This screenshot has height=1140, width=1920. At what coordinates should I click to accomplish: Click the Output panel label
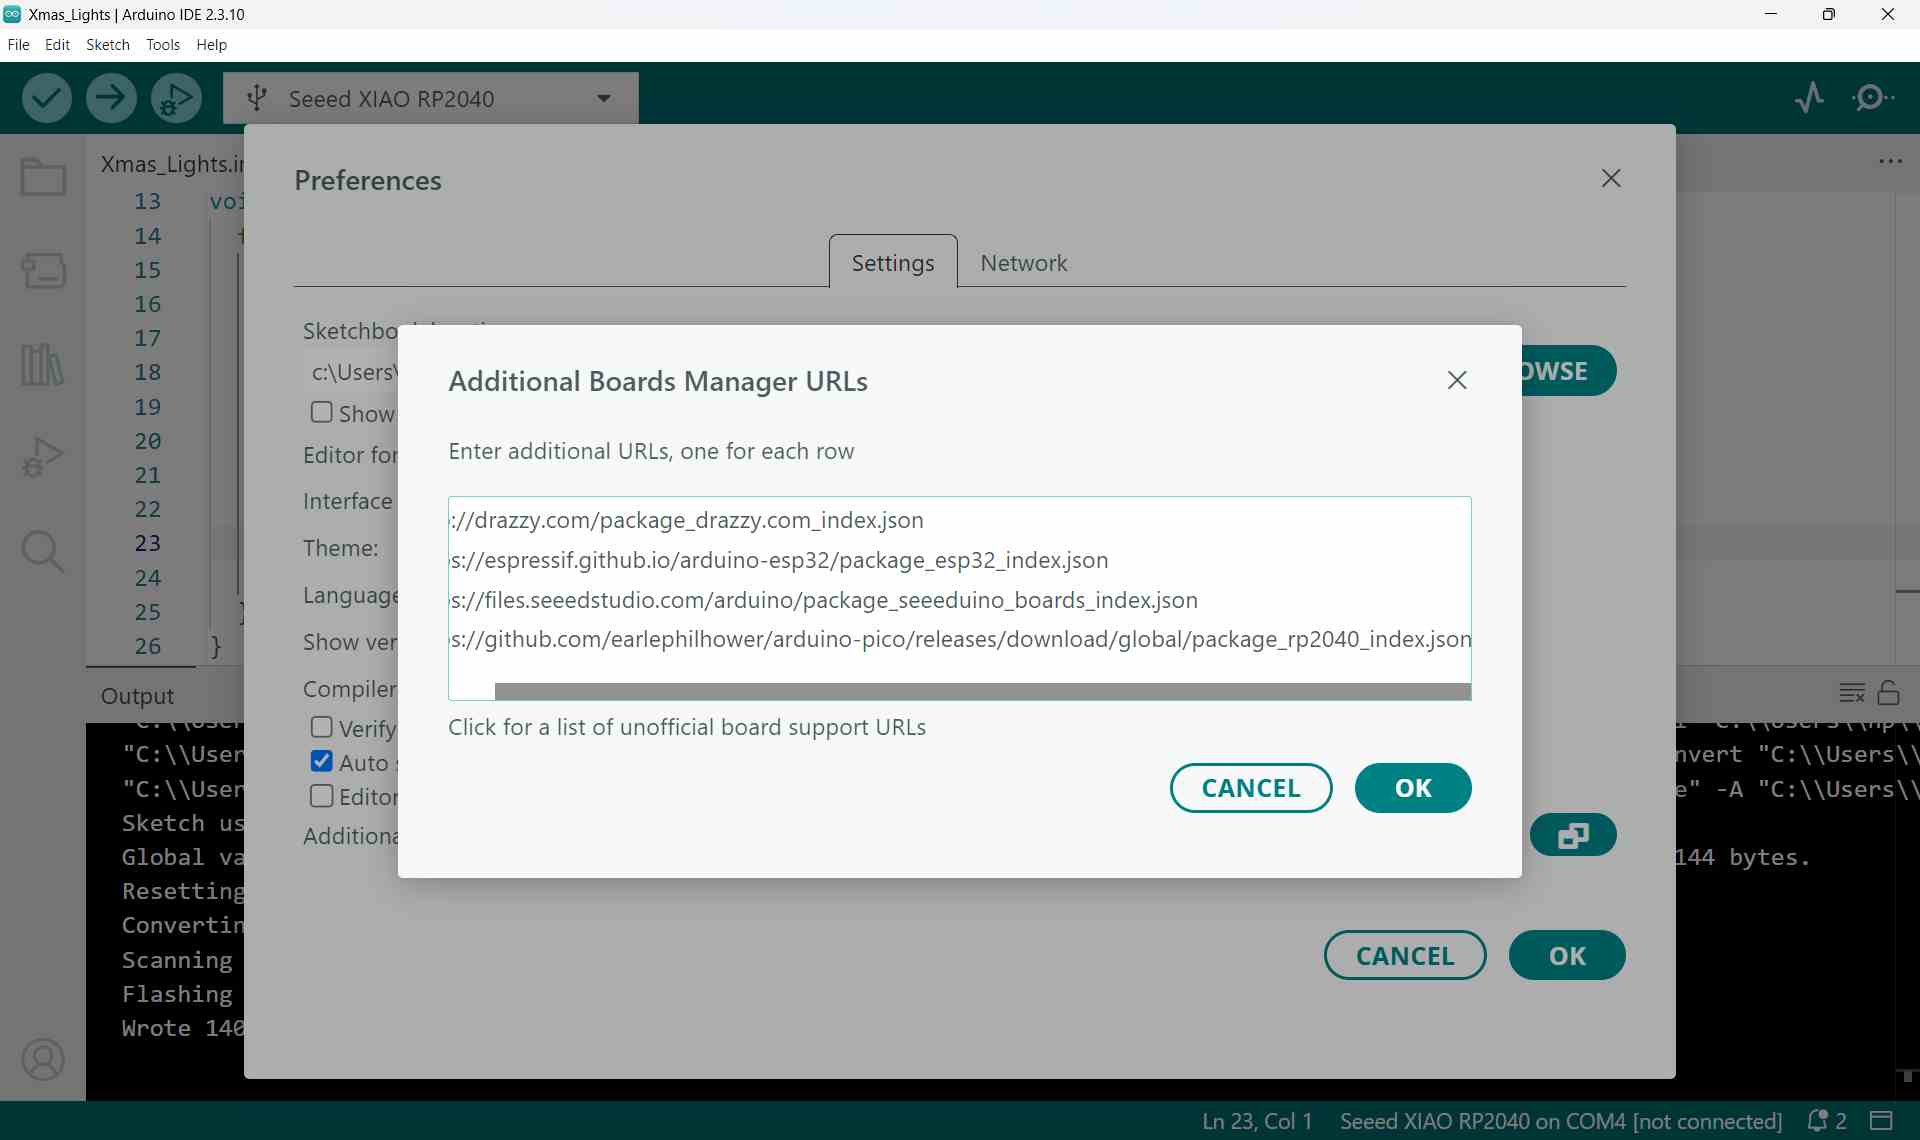click(x=138, y=696)
